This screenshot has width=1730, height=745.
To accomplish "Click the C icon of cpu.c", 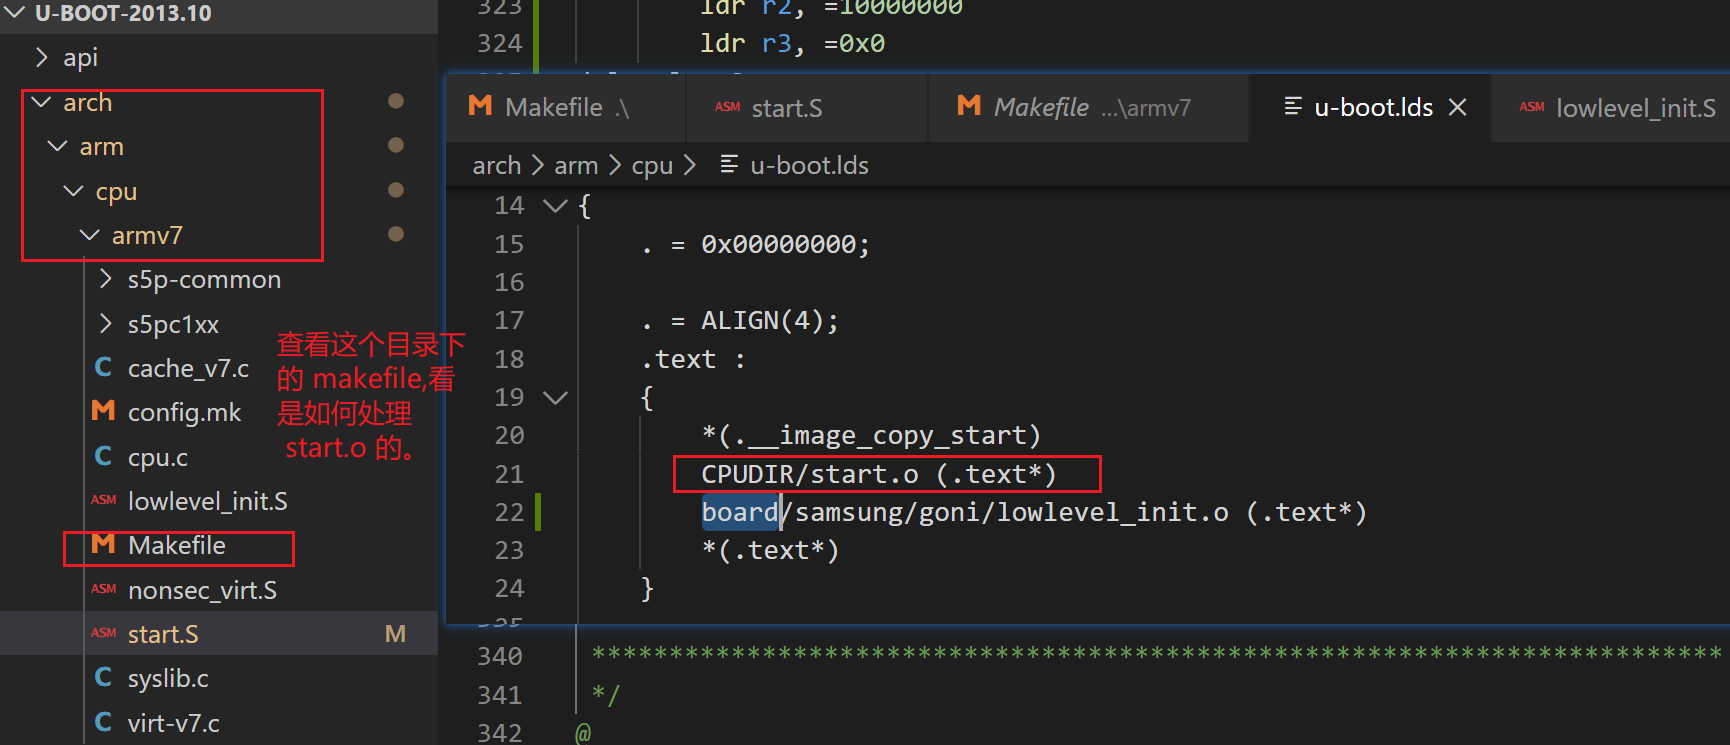I will coord(103,456).
